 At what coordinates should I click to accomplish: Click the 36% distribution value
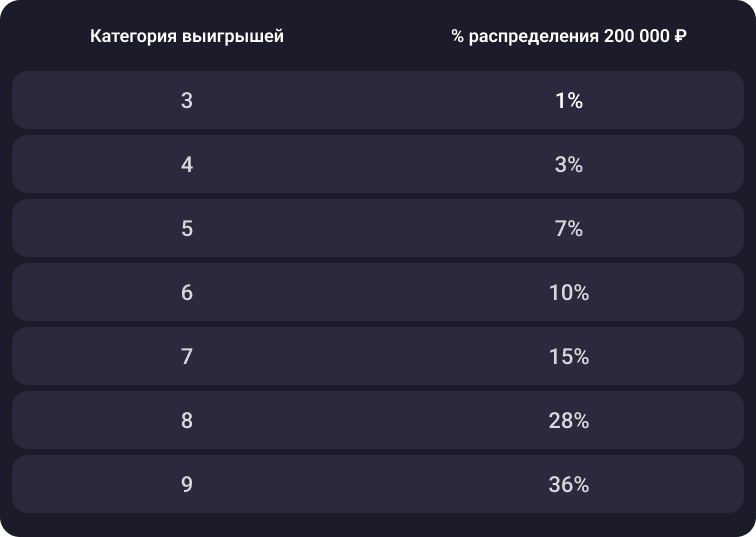(x=568, y=485)
